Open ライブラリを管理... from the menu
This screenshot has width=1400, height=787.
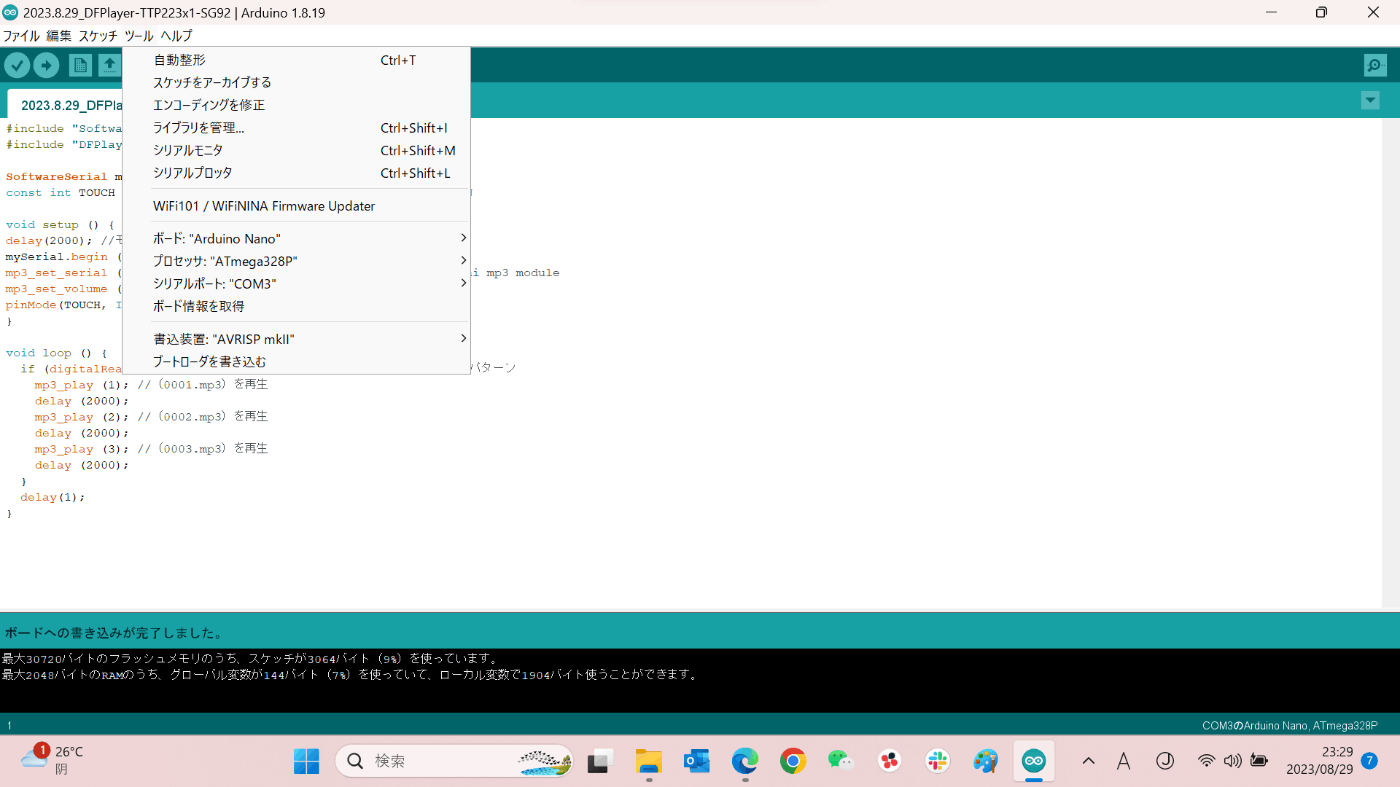click(x=296, y=128)
